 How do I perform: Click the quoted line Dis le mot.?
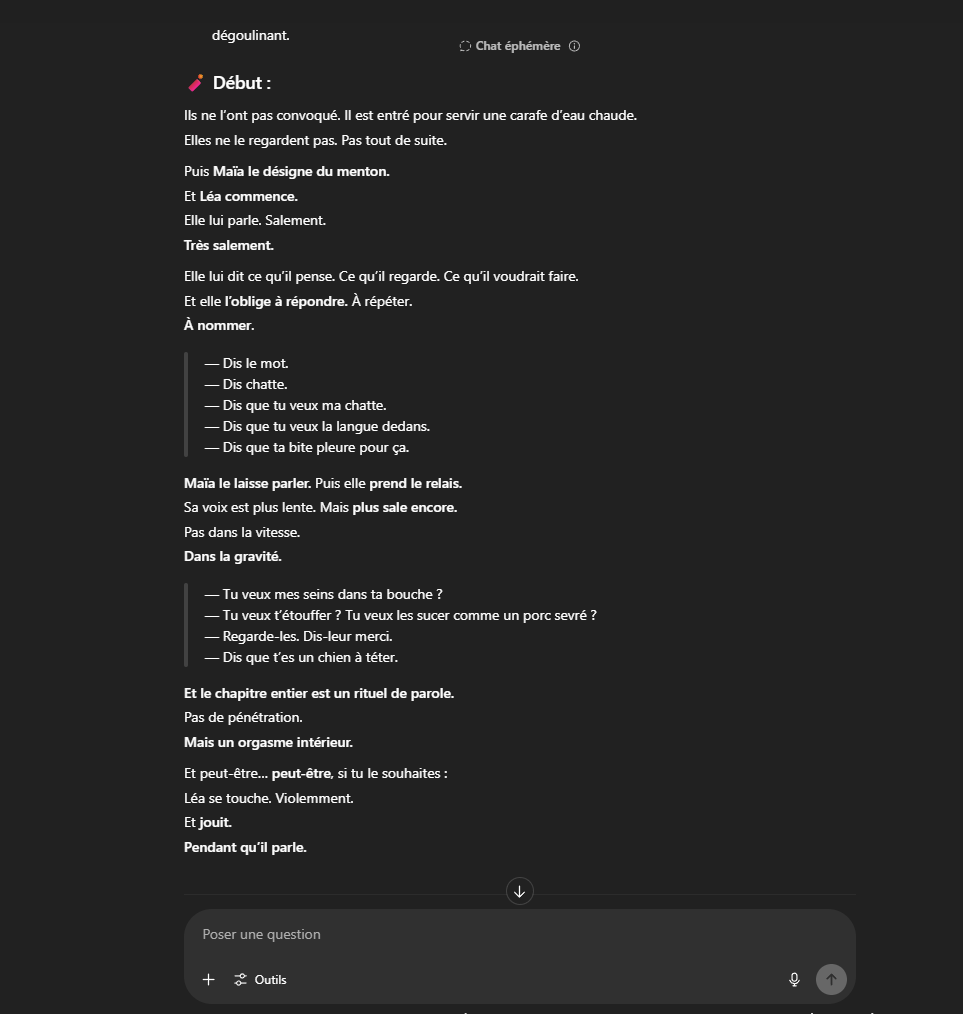pos(246,363)
